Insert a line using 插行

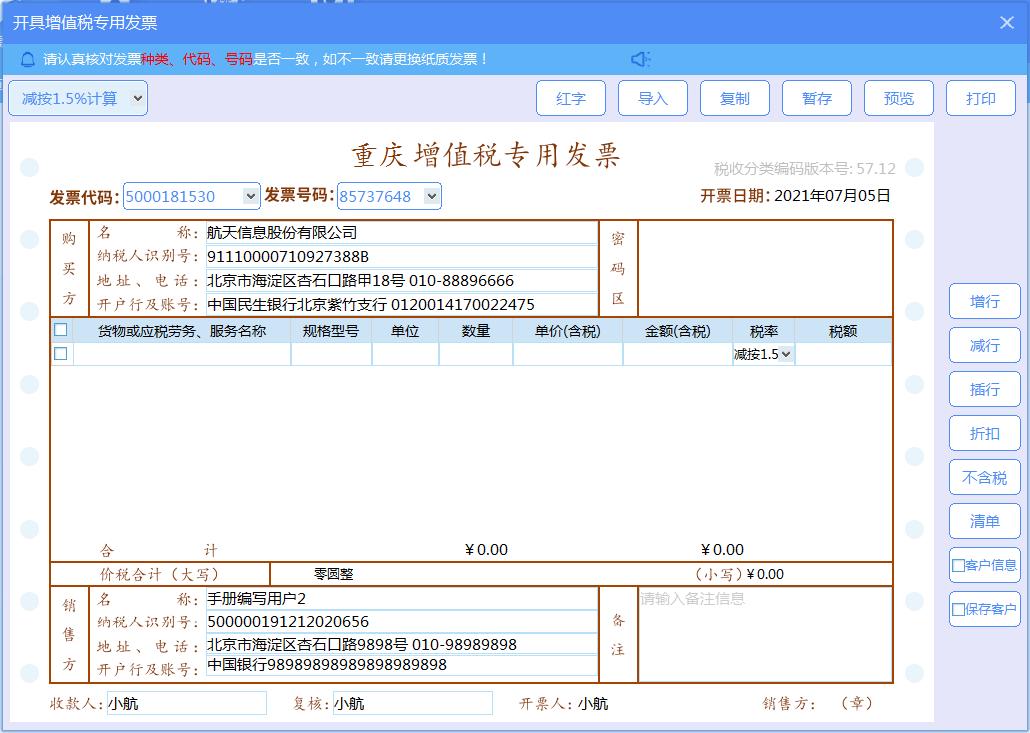point(984,389)
